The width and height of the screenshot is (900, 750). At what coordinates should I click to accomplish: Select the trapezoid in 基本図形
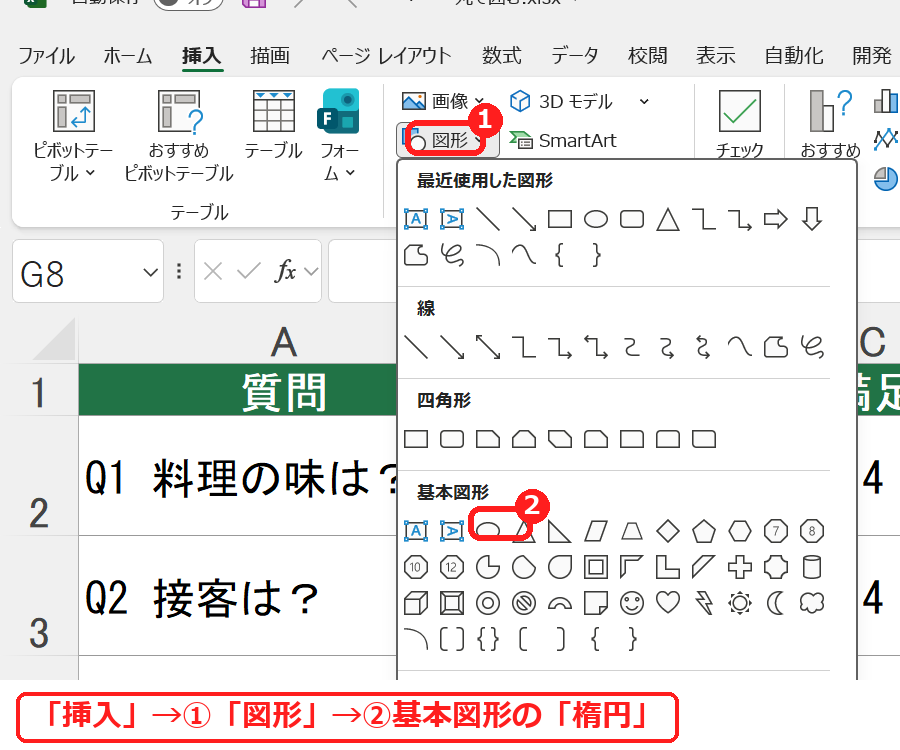tap(632, 531)
